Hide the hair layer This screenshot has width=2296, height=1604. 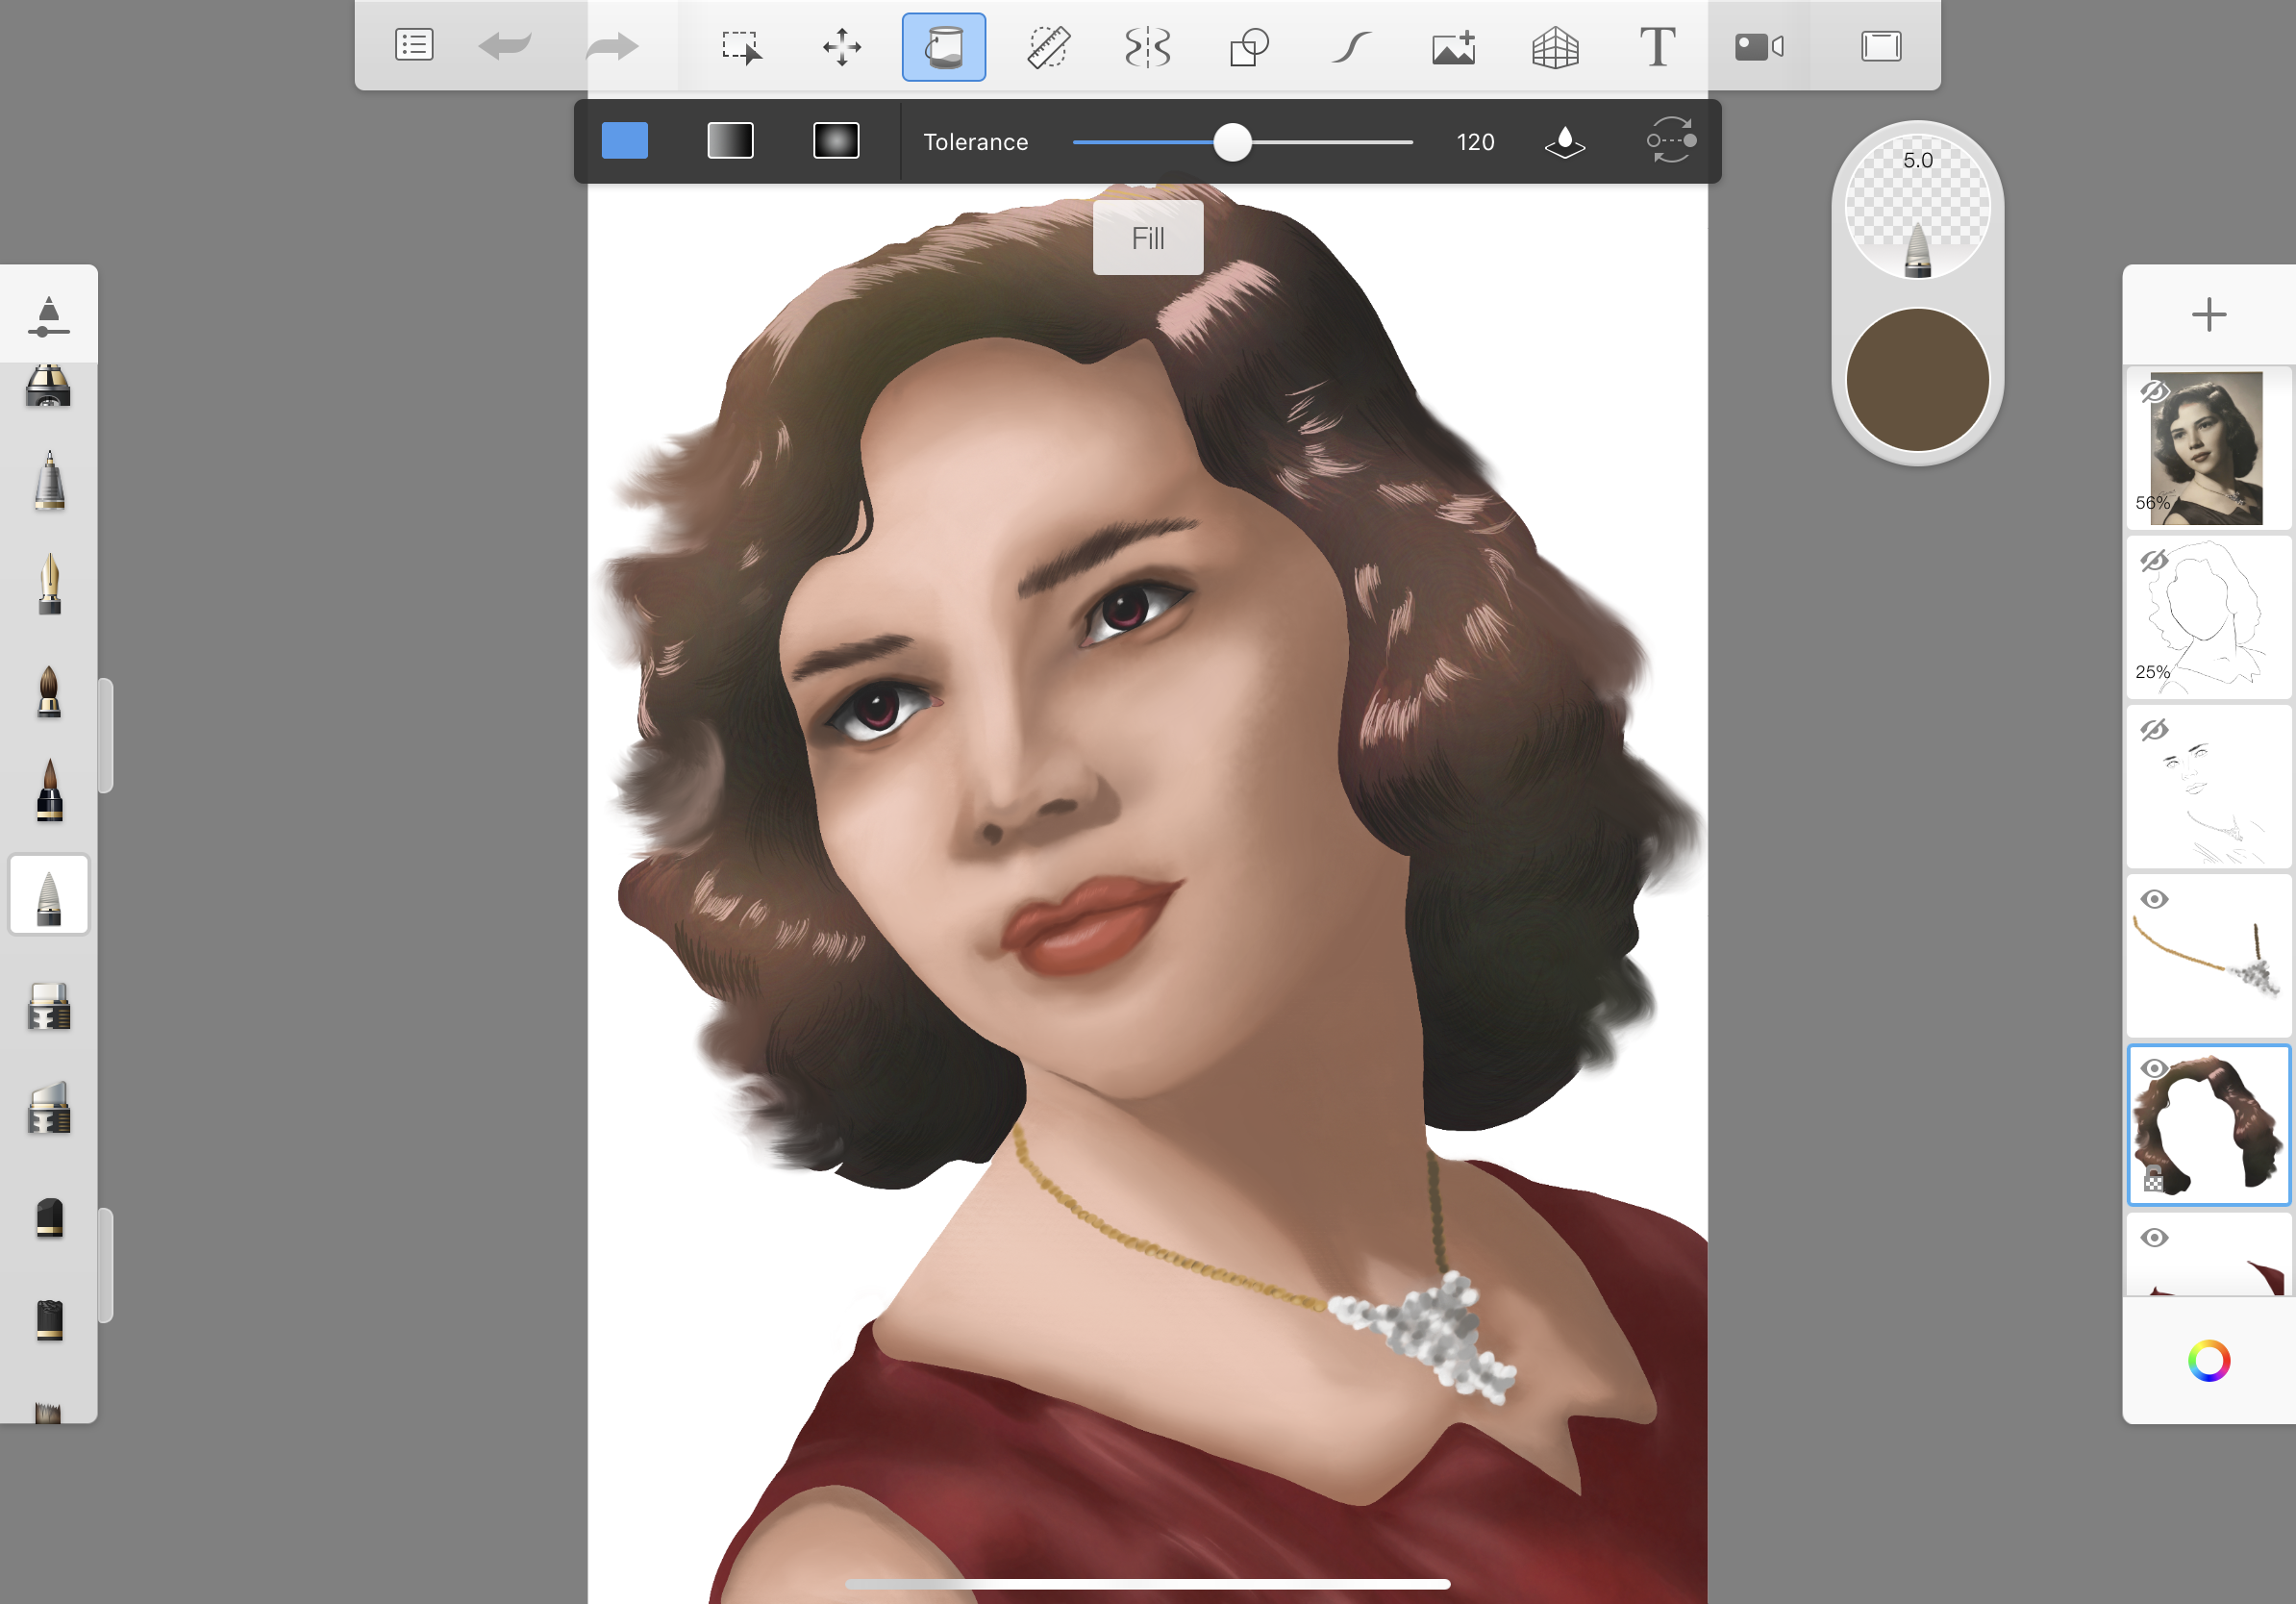click(x=2154, y=1068)
